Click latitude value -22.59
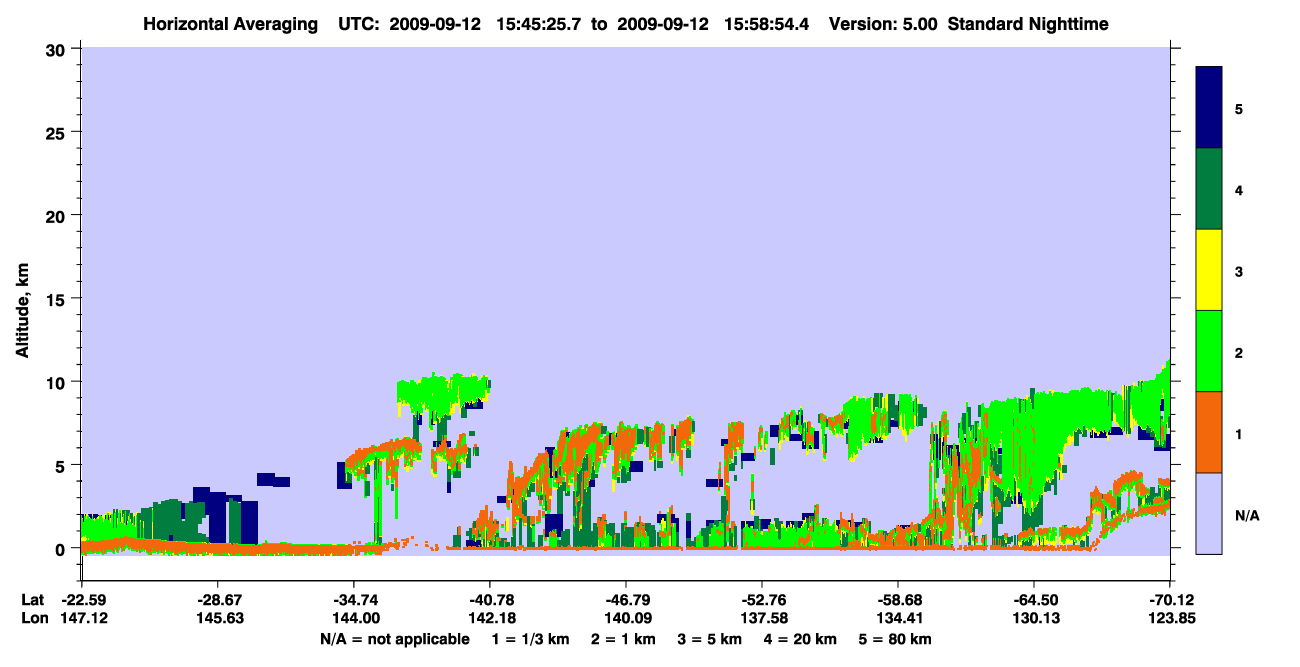The width and height of the screenshot is (1300, 667). pos(82,600)
